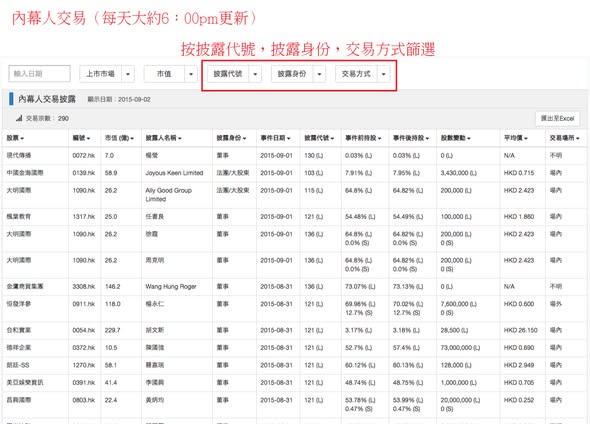Click the average price HKD 1.860
Screen dimensions: 590x424
point(519,216)
